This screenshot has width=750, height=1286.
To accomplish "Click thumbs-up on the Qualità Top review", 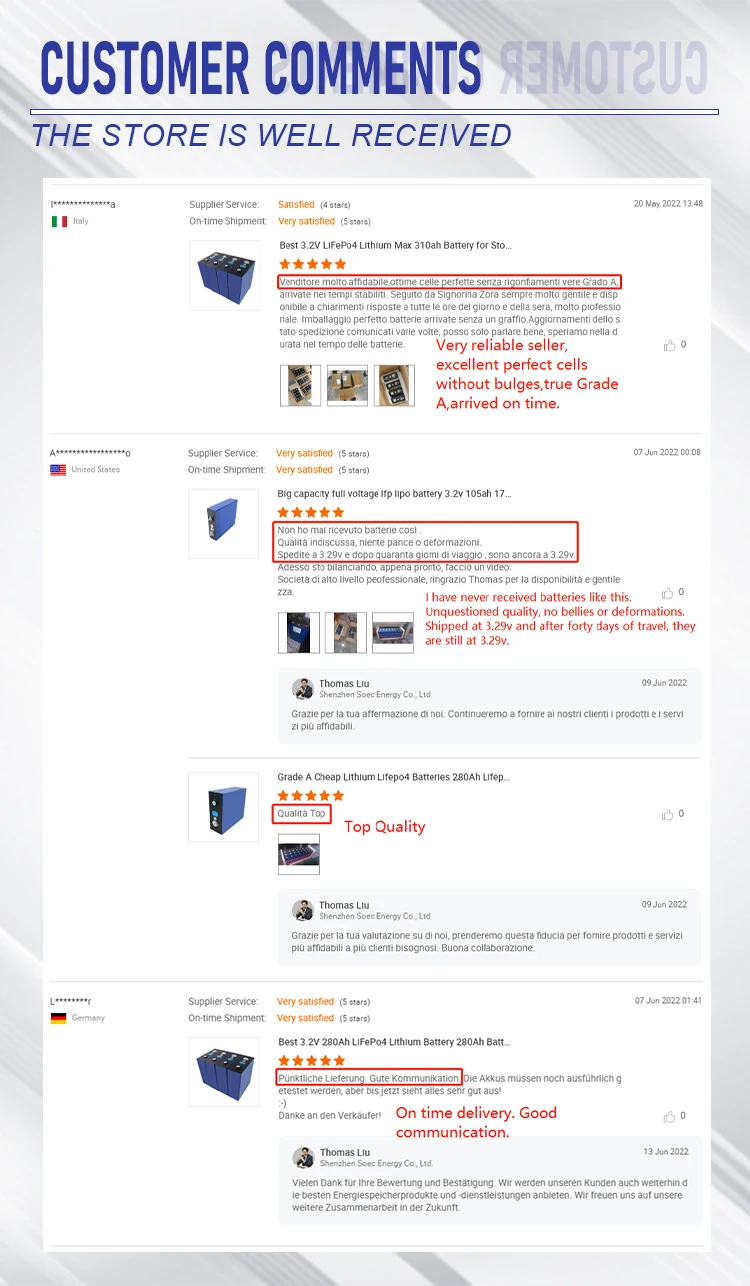I will coord(668,814).
